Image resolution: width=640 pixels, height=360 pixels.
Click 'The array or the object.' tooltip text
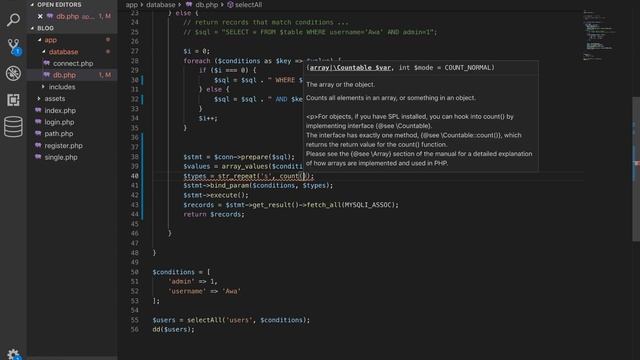pyautogui.click(x=340, y=84)
